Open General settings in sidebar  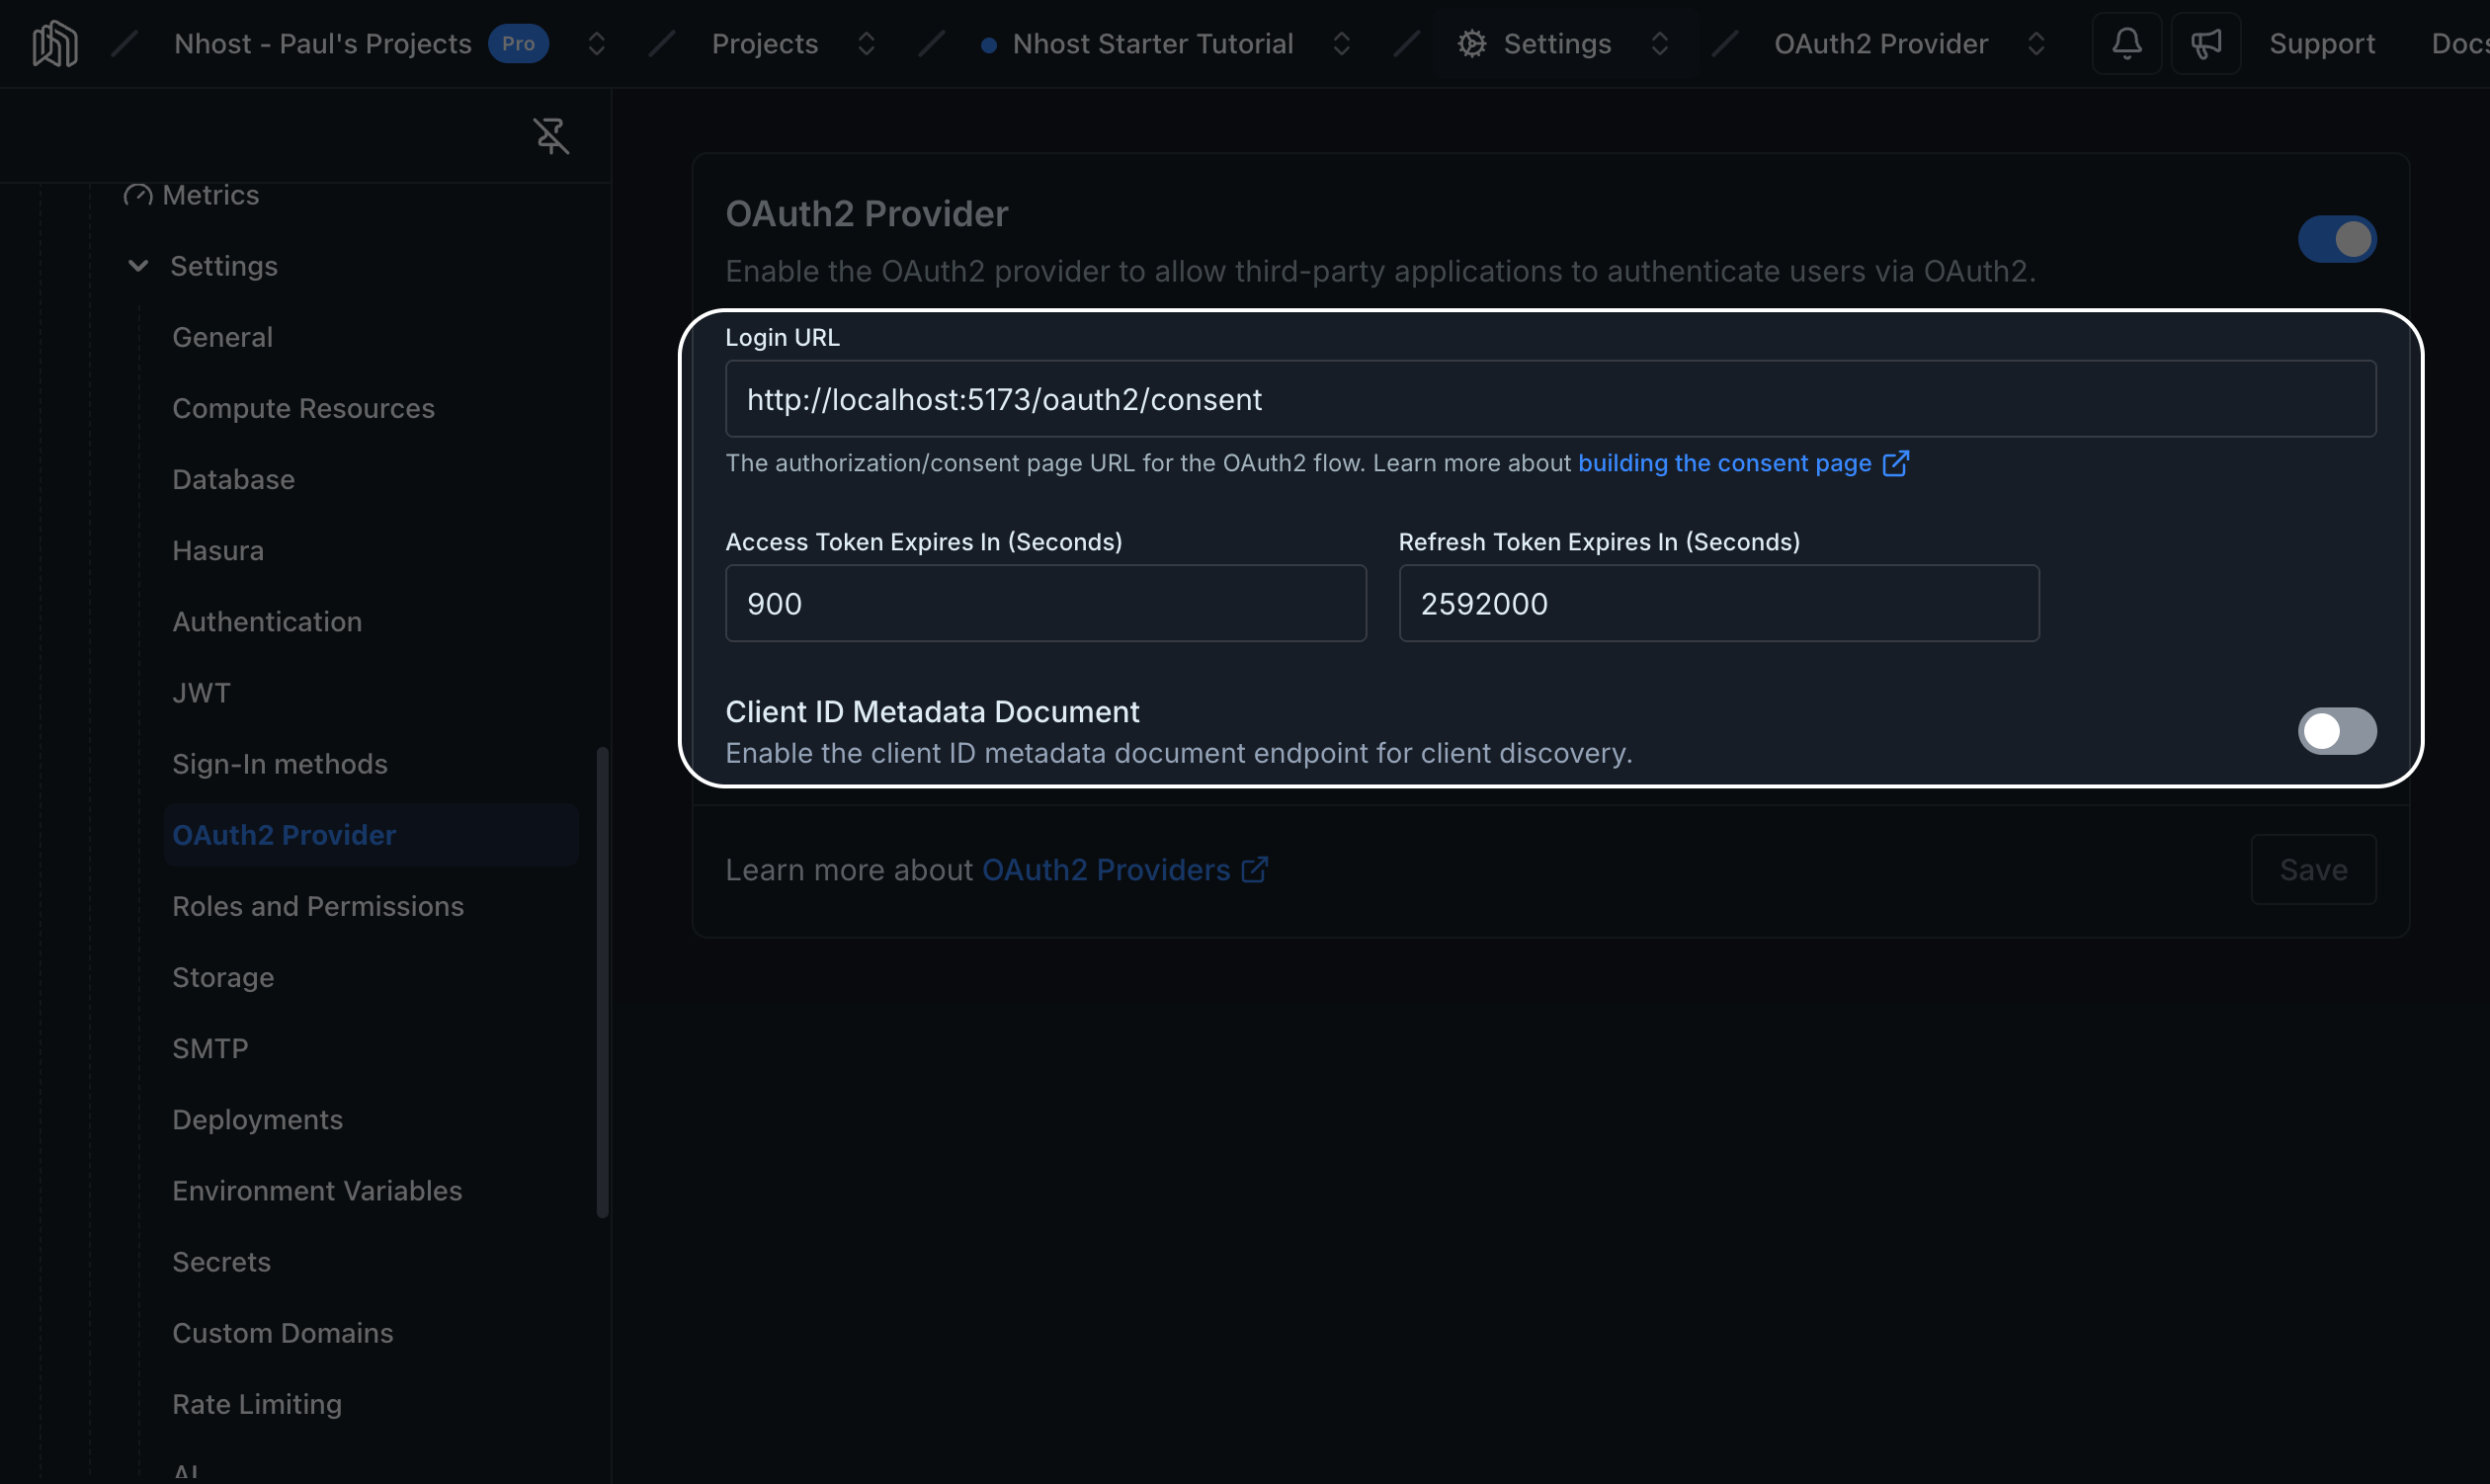[x=222, y=337]
